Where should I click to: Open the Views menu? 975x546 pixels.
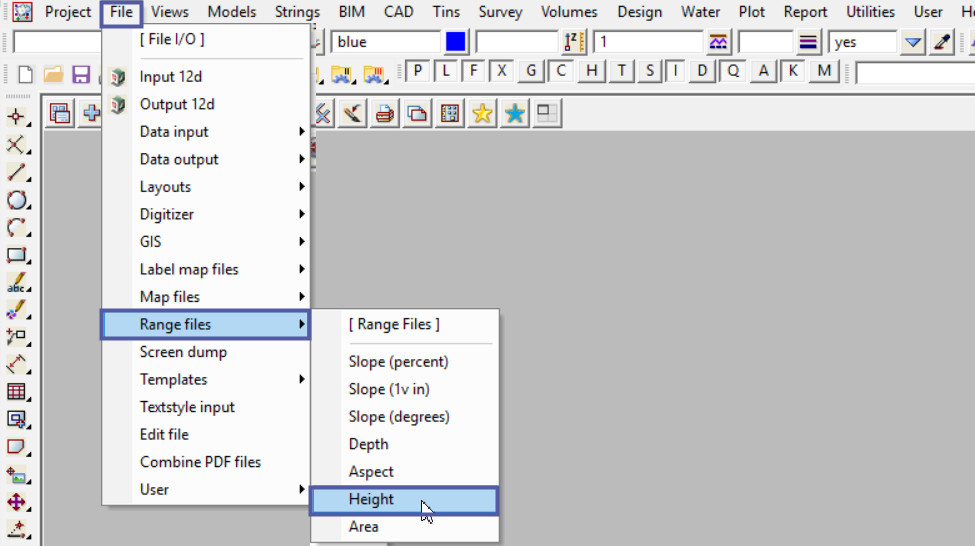point(169,12)
